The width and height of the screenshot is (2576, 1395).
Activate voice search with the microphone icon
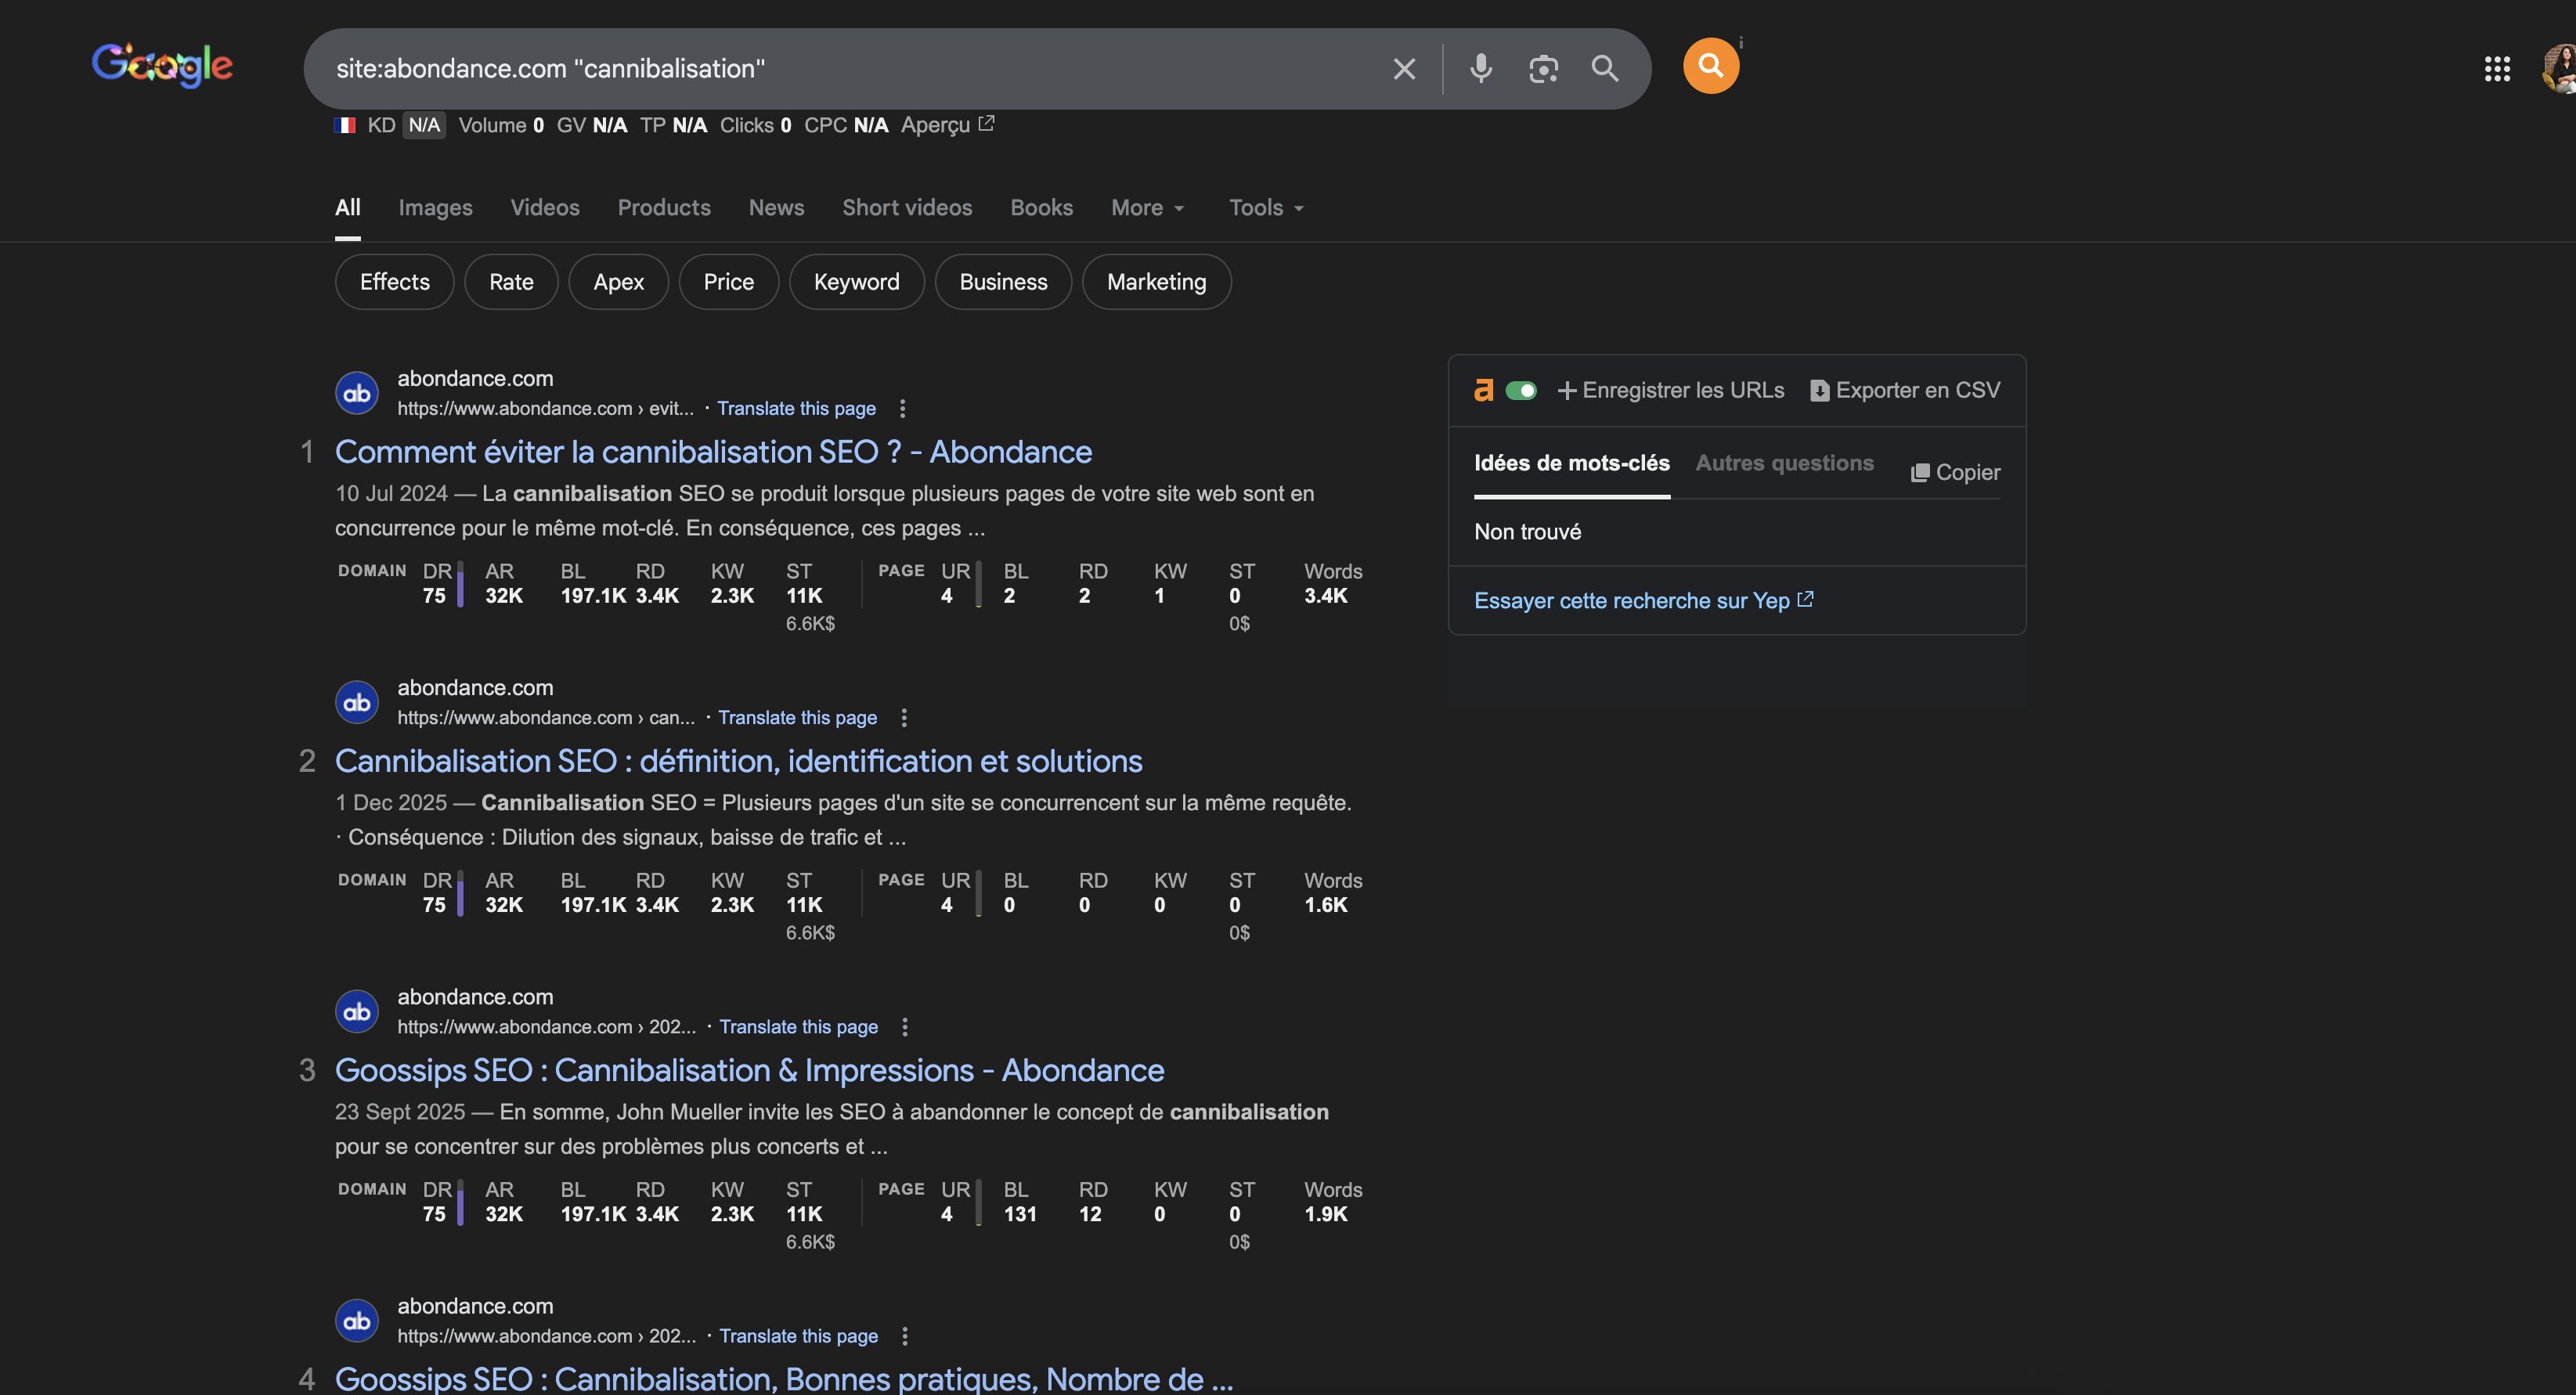1481,68
